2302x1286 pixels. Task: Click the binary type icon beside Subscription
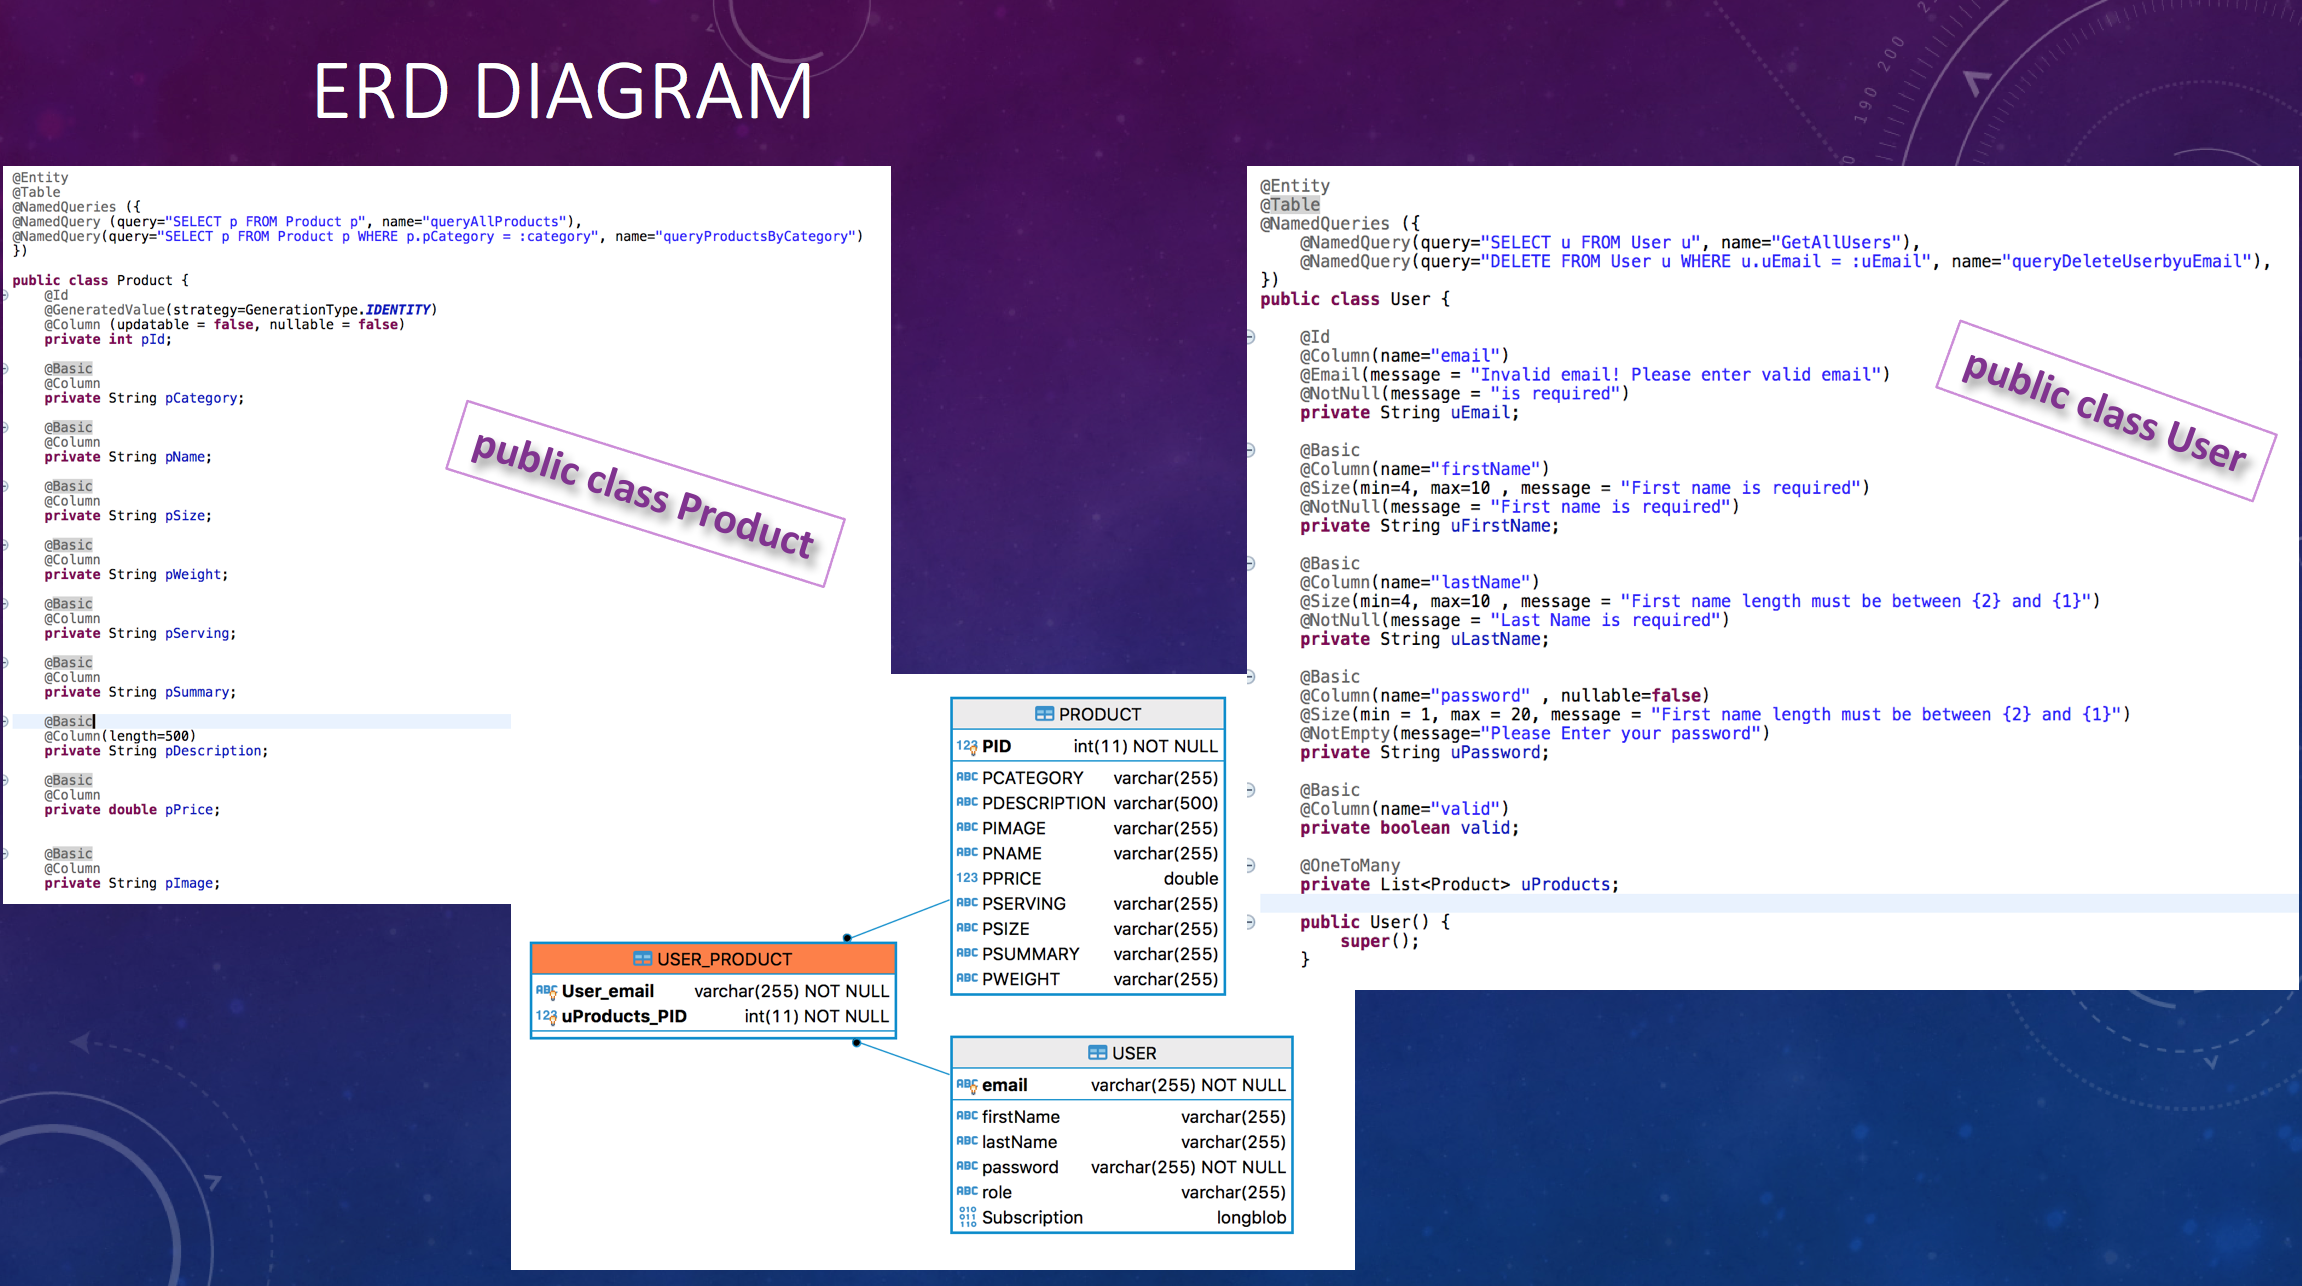[966, 1217]
